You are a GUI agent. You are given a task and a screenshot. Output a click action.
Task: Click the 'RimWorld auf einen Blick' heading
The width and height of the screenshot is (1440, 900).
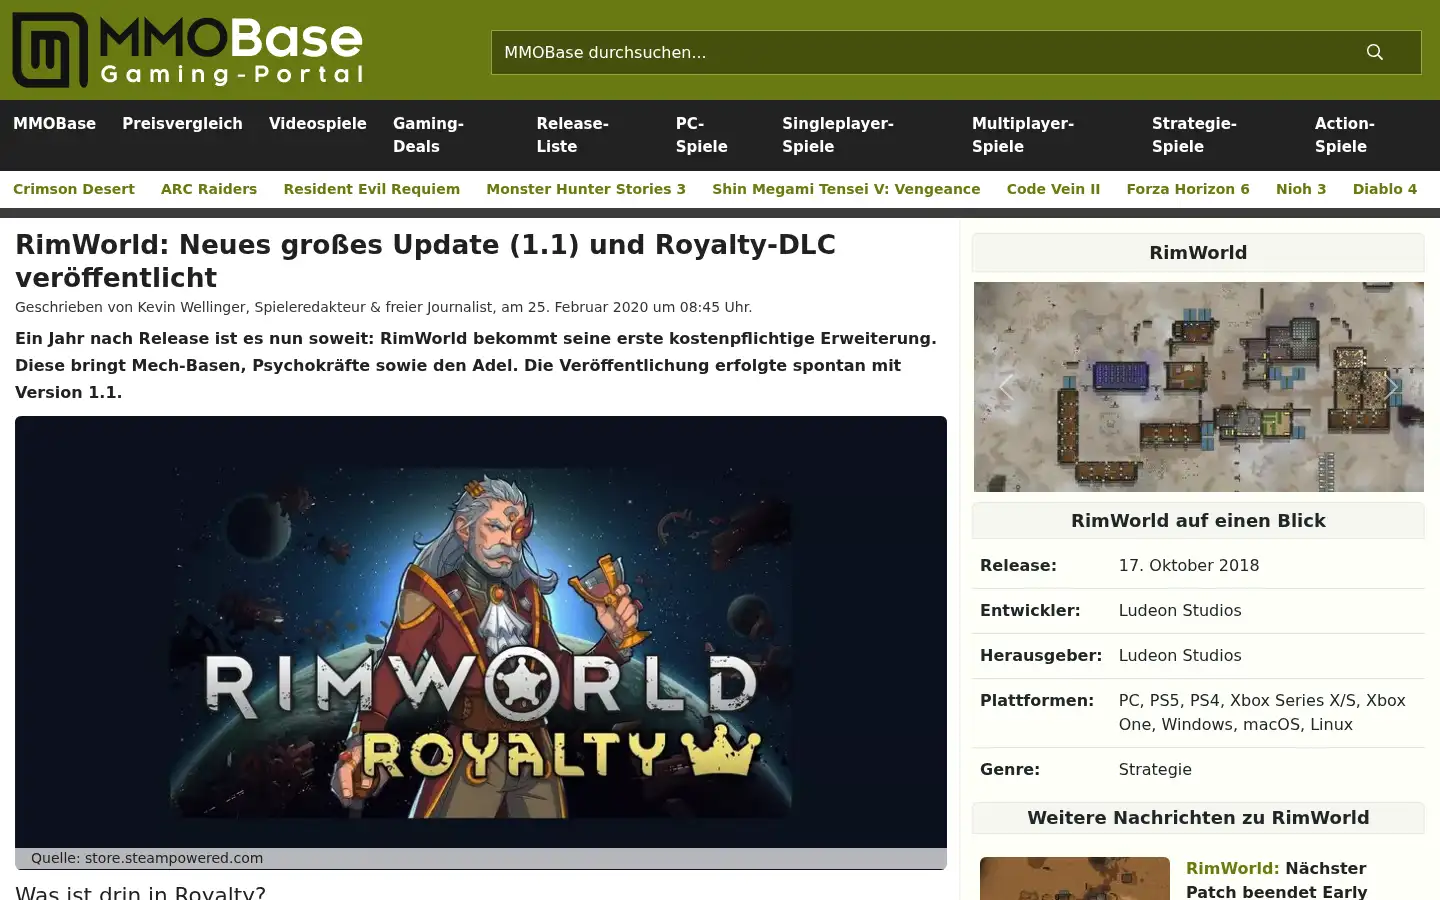[1198, 521]
